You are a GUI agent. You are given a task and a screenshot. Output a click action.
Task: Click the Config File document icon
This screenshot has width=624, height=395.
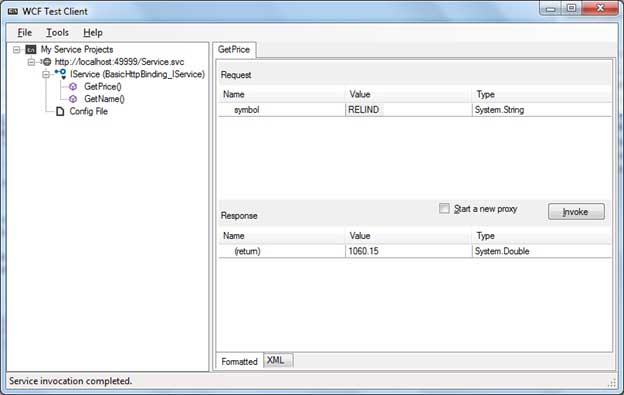click(x=60, y=111)
